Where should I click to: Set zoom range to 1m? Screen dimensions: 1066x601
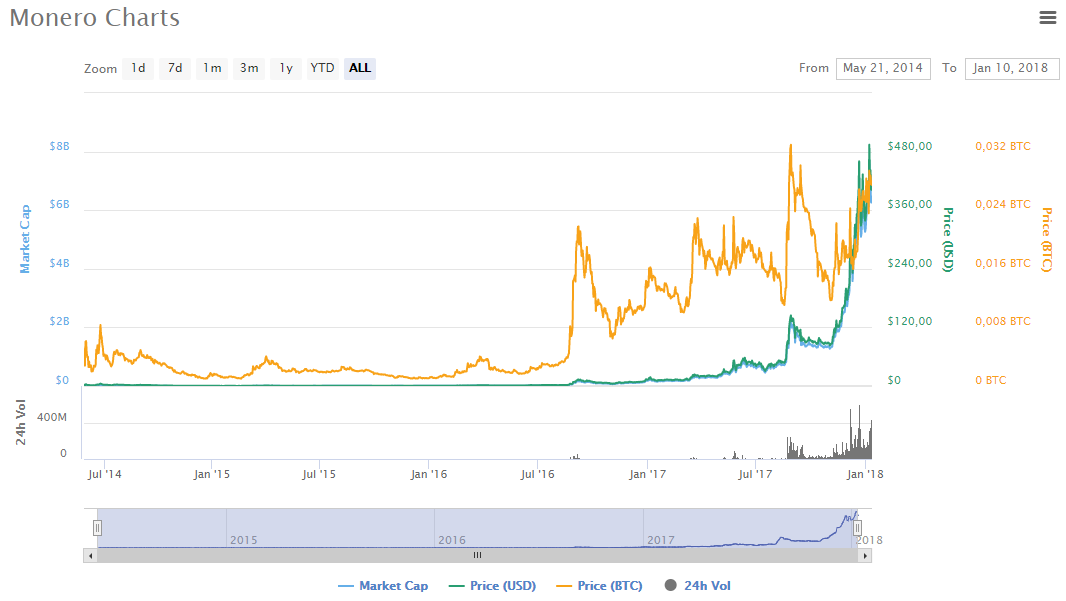click(212, 68)
